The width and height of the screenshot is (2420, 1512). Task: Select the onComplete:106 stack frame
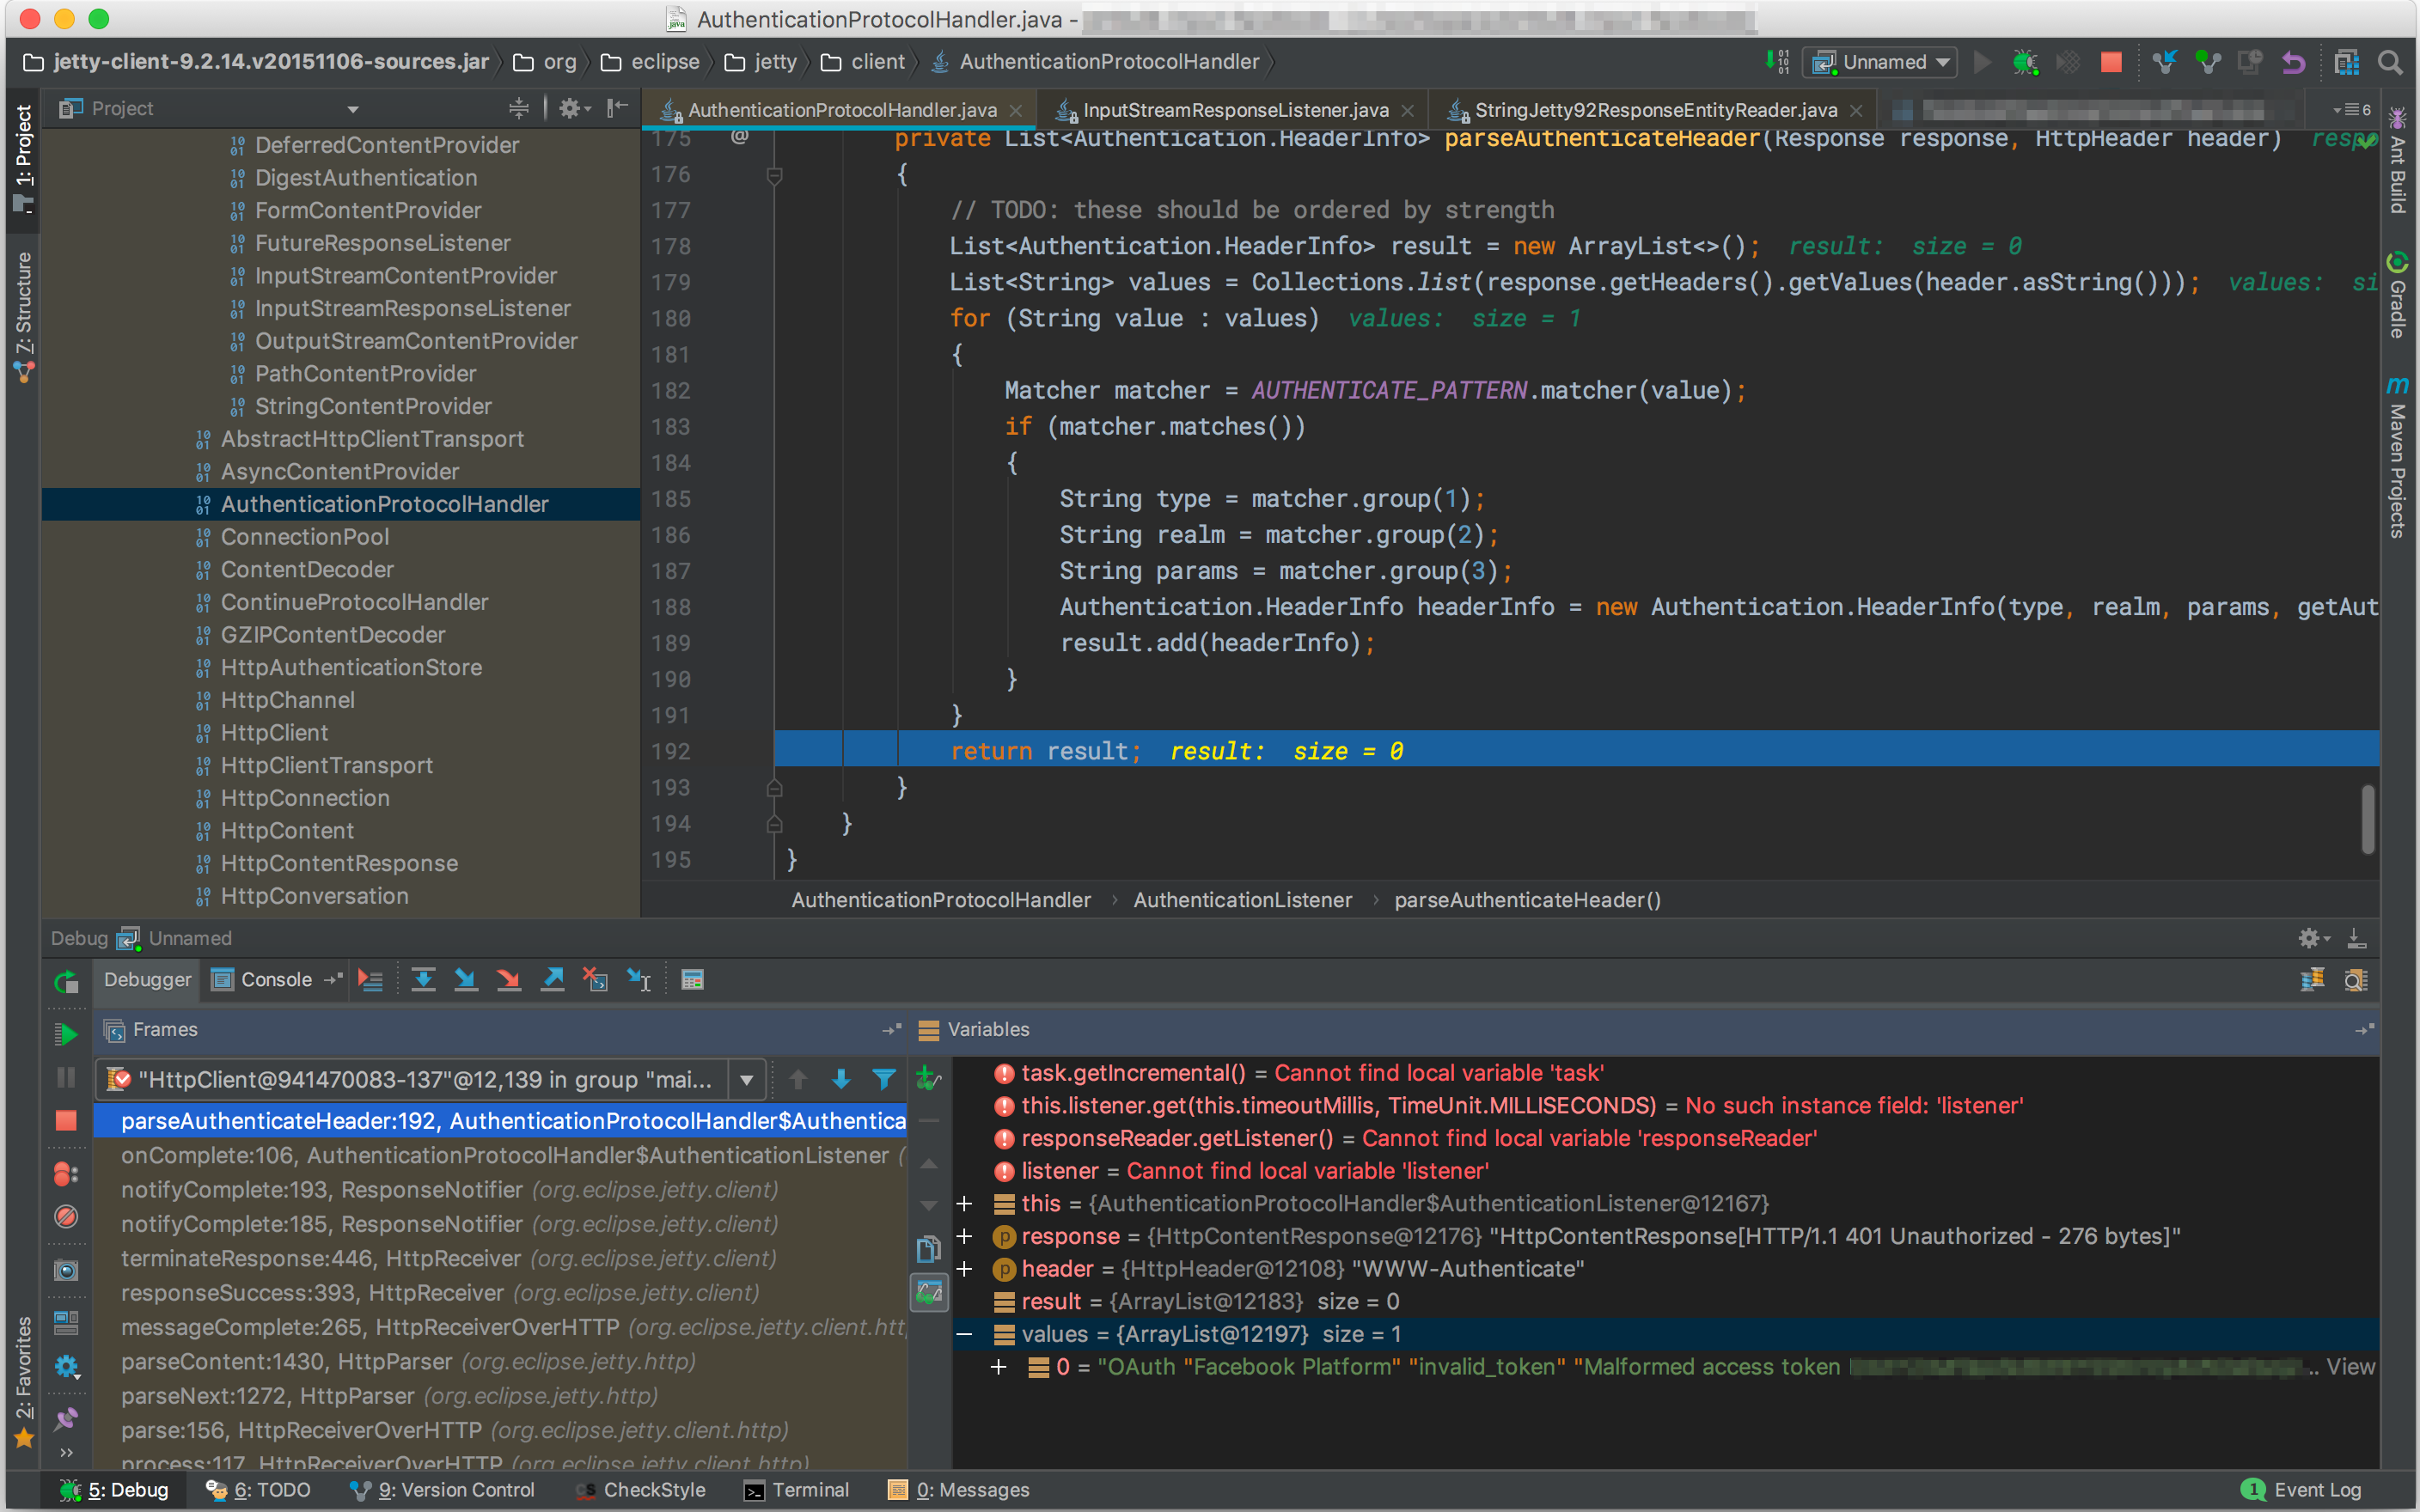(x=501, y=1155)
